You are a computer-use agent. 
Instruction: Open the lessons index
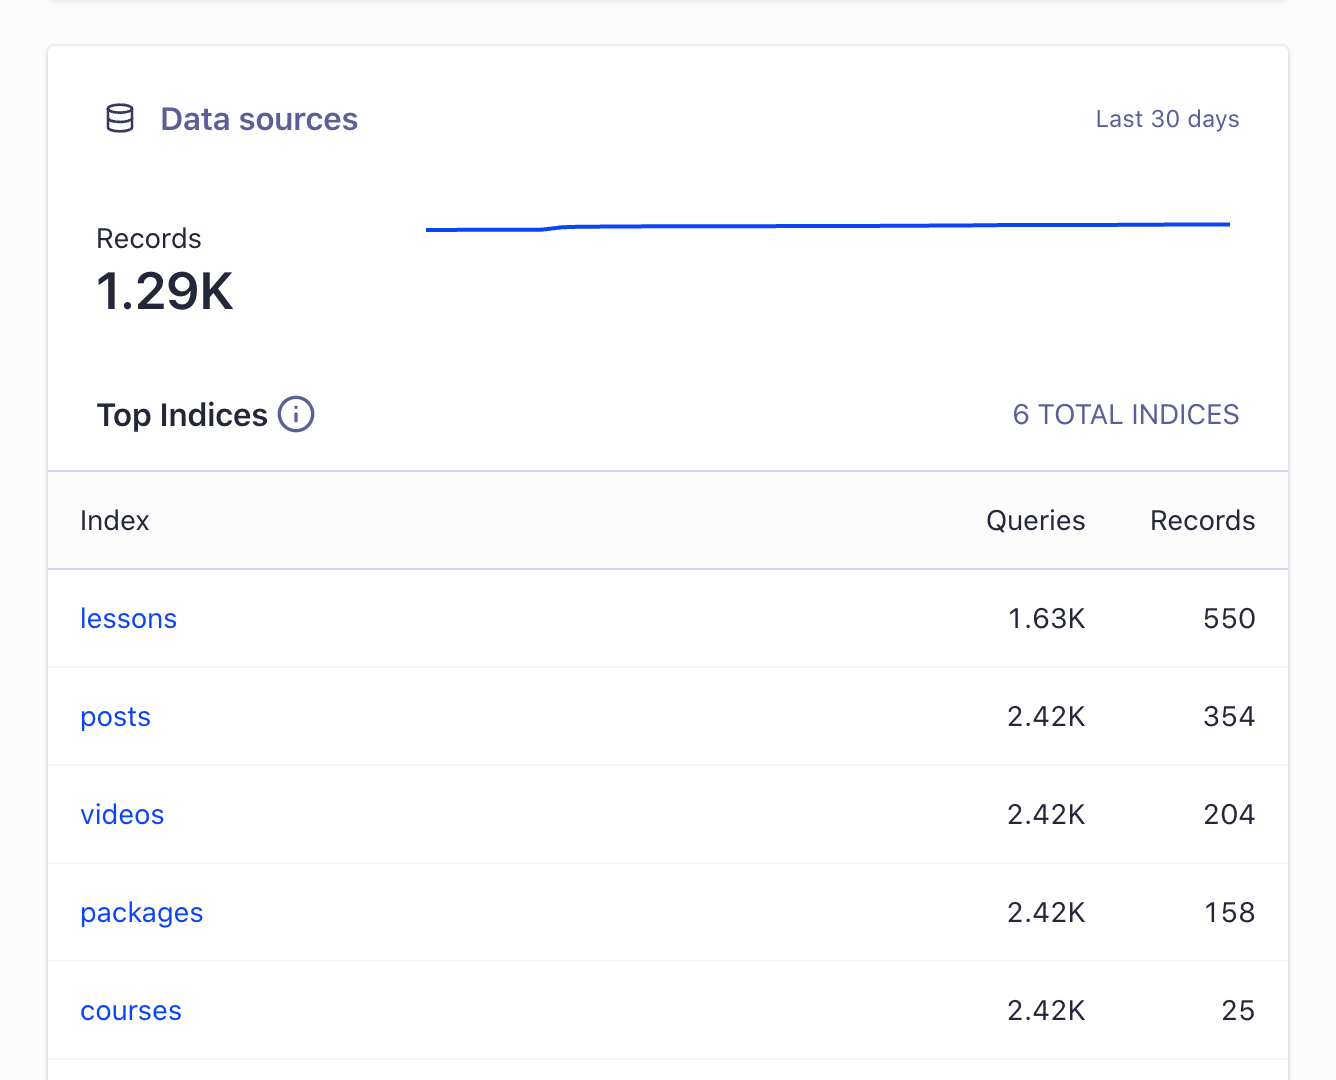click(128, 618)
